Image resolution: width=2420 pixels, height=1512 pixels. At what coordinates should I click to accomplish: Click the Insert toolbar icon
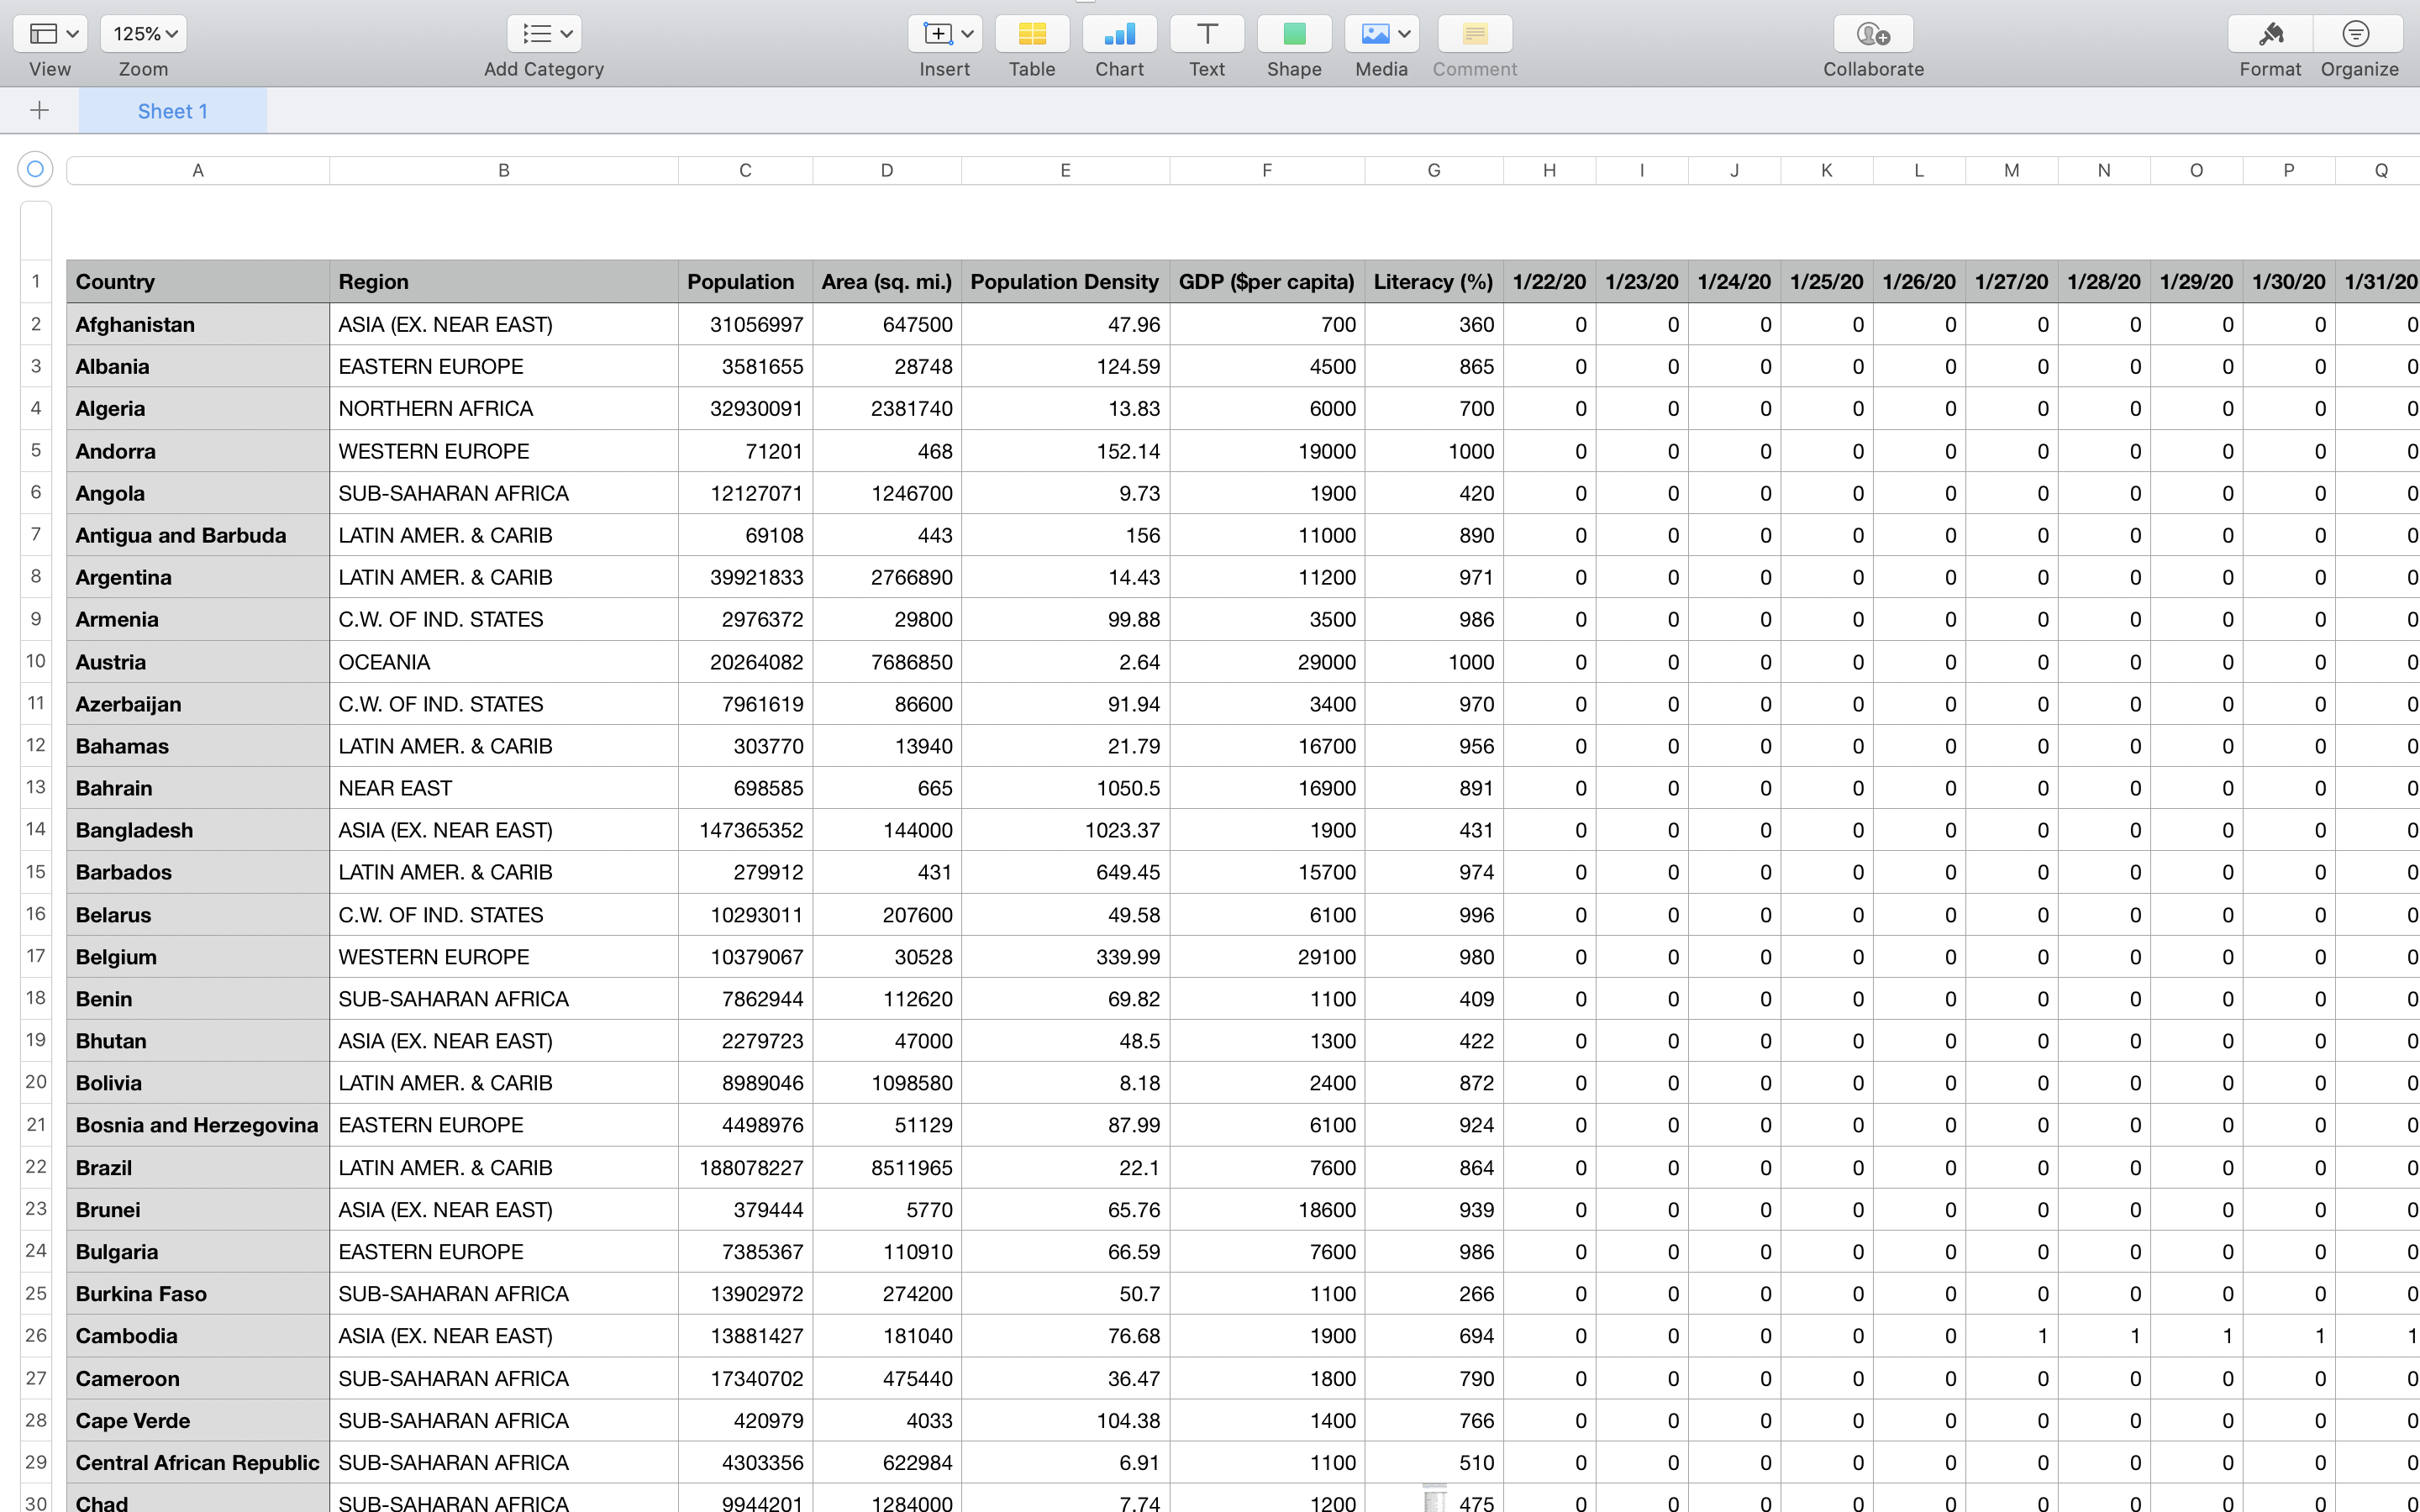pos(937,34)
